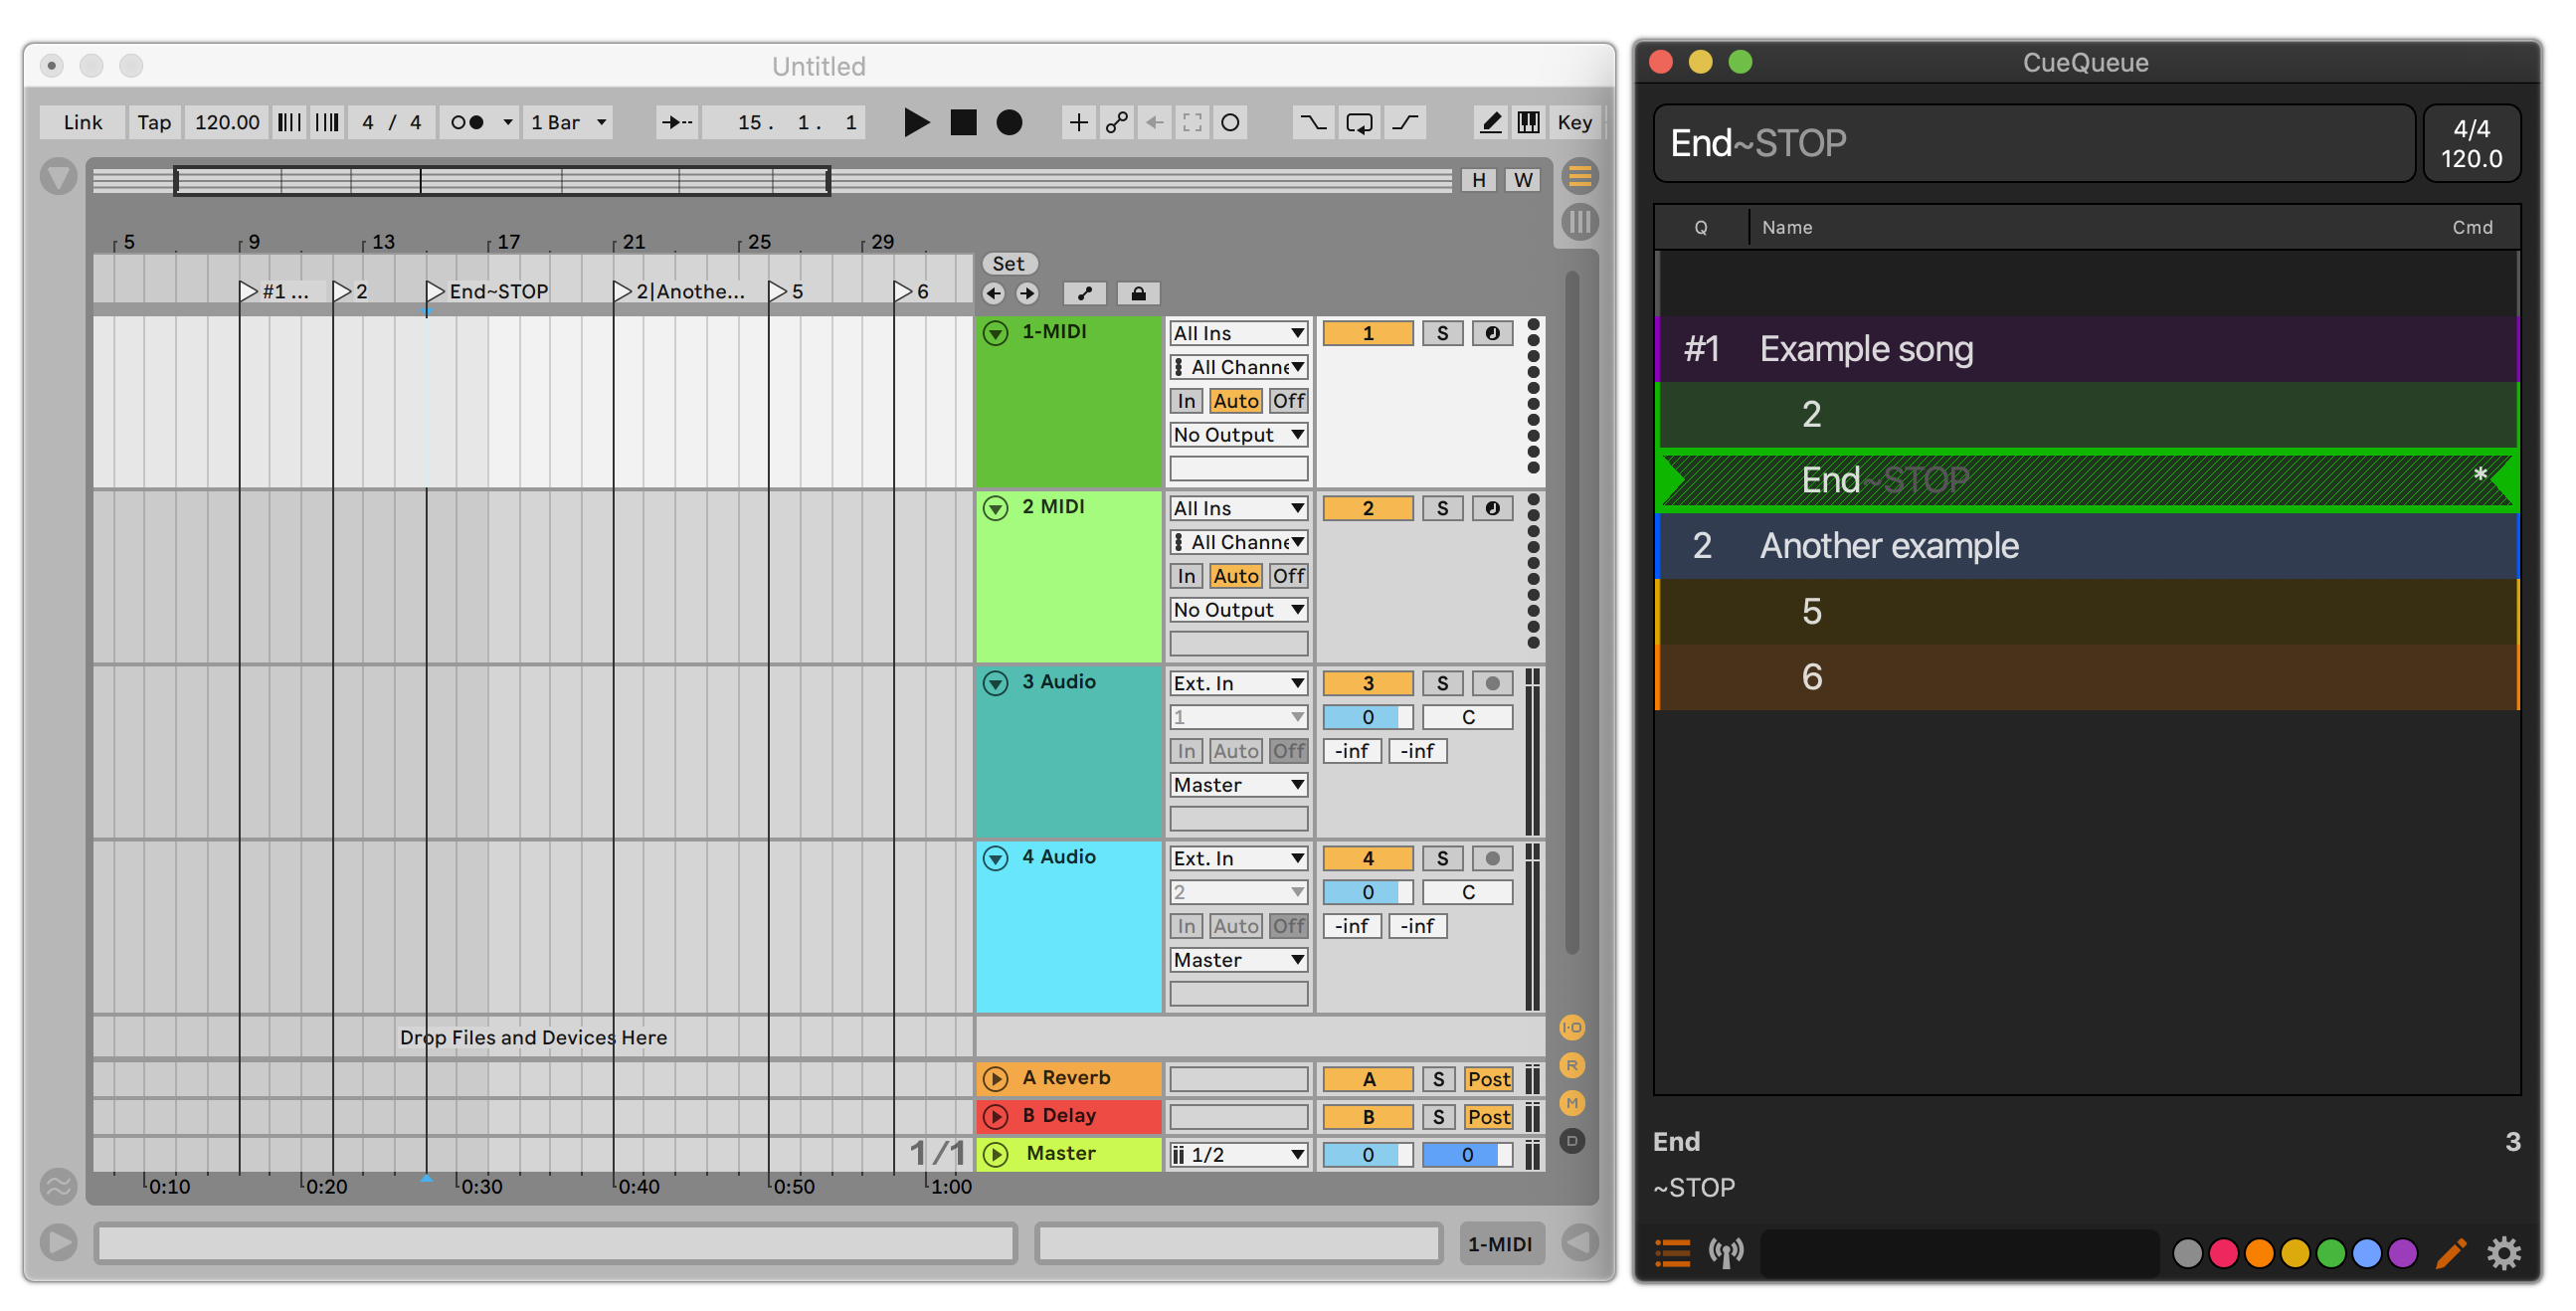Viewport: 2576px width, 1311px height.
Task: Toggle Draw Mode pencil icon
Action: point(1490,122)
